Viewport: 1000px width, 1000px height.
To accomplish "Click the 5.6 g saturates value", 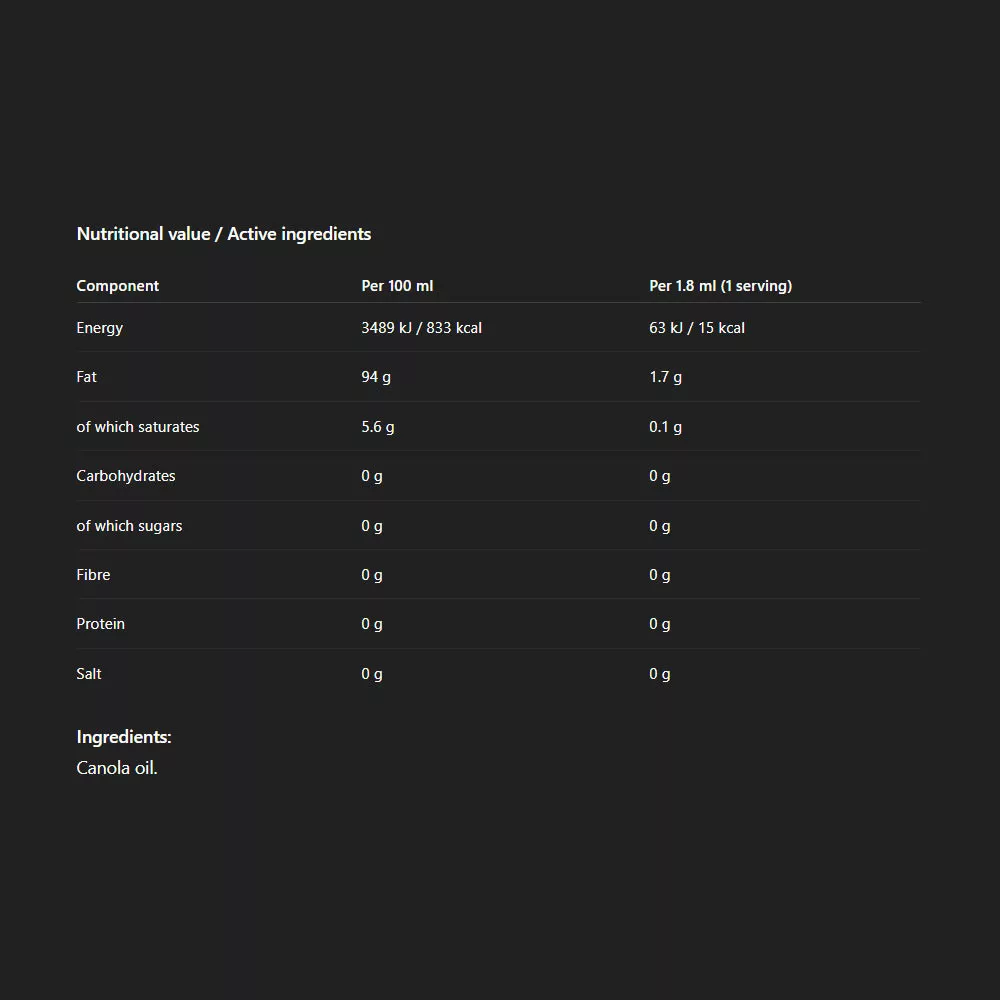I will pyautogui.click(x=377, y=427).
